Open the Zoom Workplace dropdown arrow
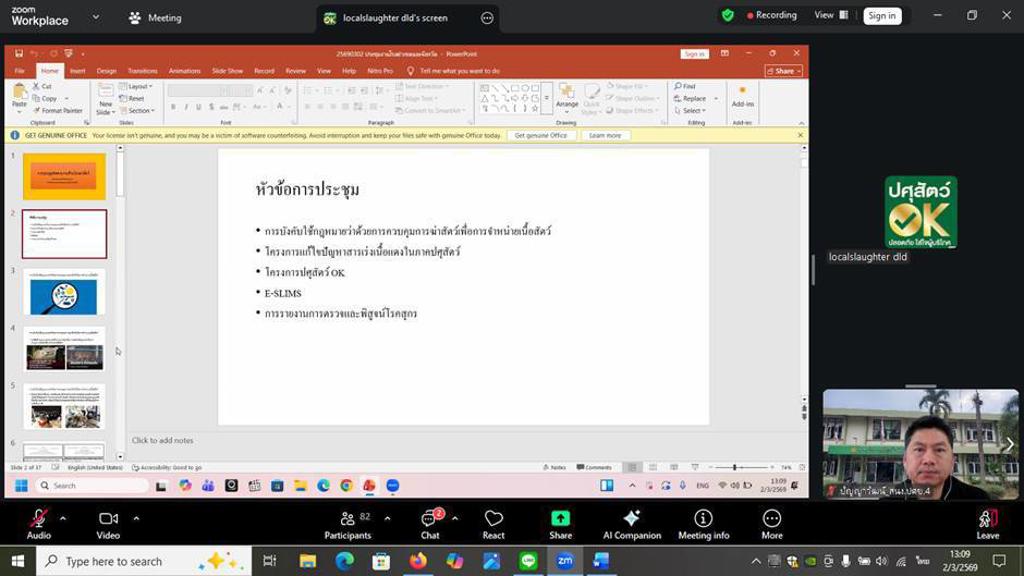 [96, 17]
